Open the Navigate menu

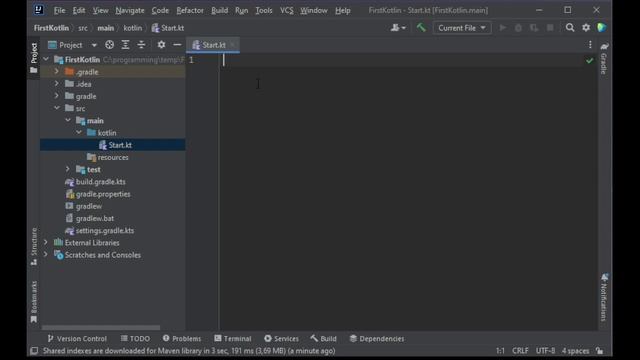coord(130,10)
